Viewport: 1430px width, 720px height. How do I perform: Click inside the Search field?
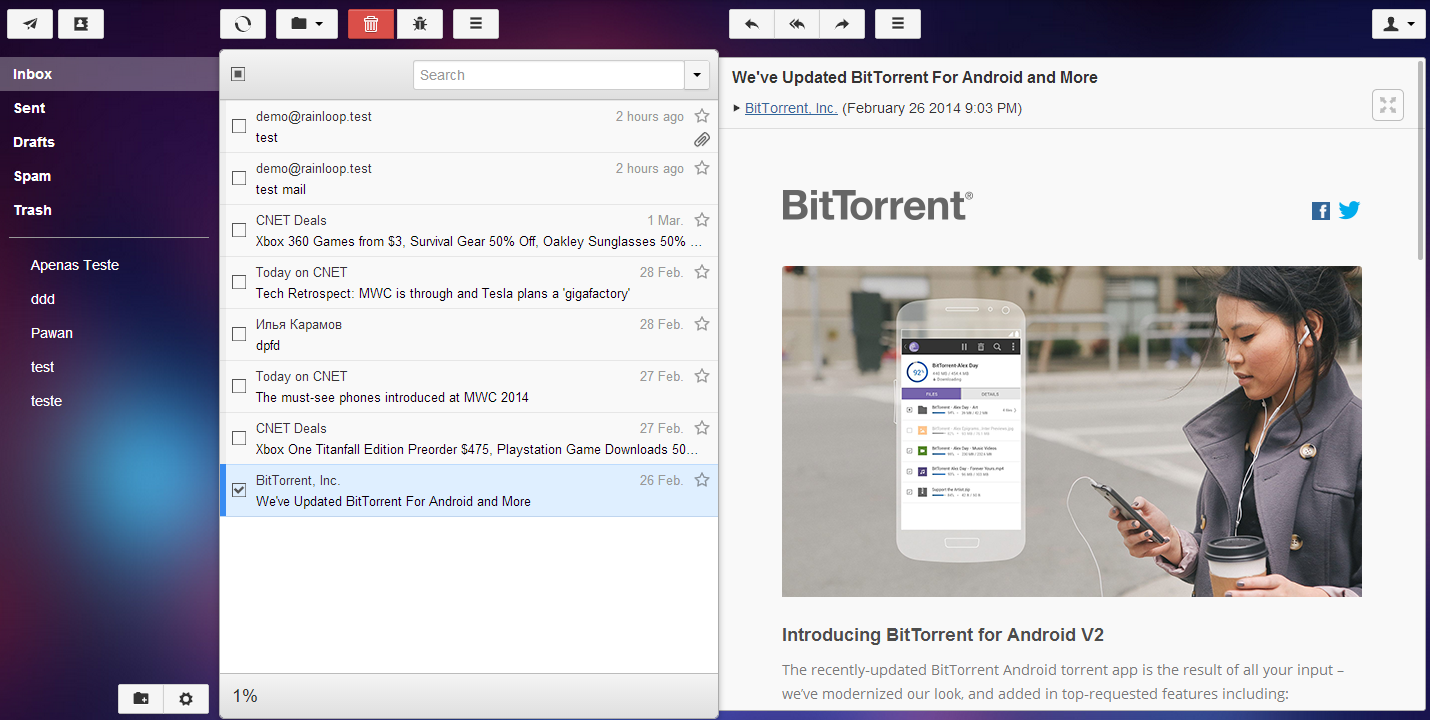[x=548, y=75]
